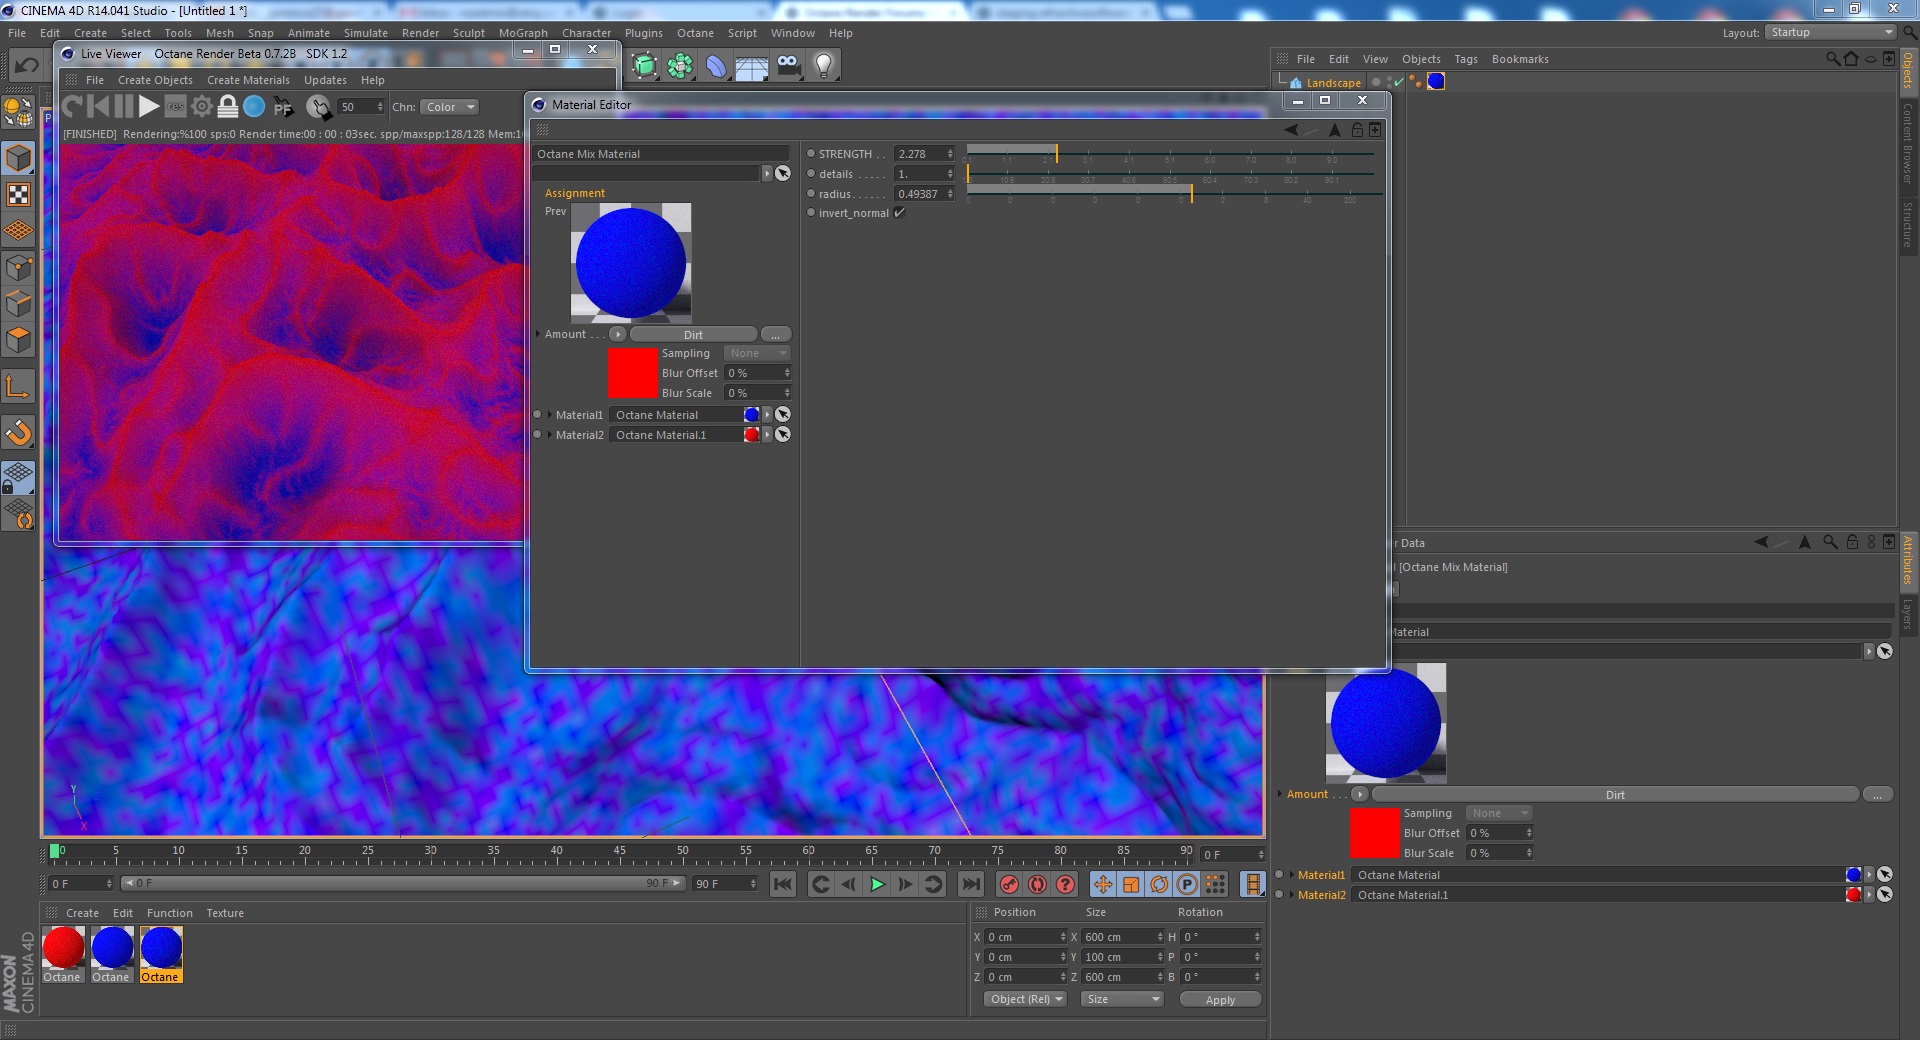Restart render in Live Viewer toolbar
Image resolution: width=1920 pixels, height=1040 pixels.
click(x=72, y=106)
